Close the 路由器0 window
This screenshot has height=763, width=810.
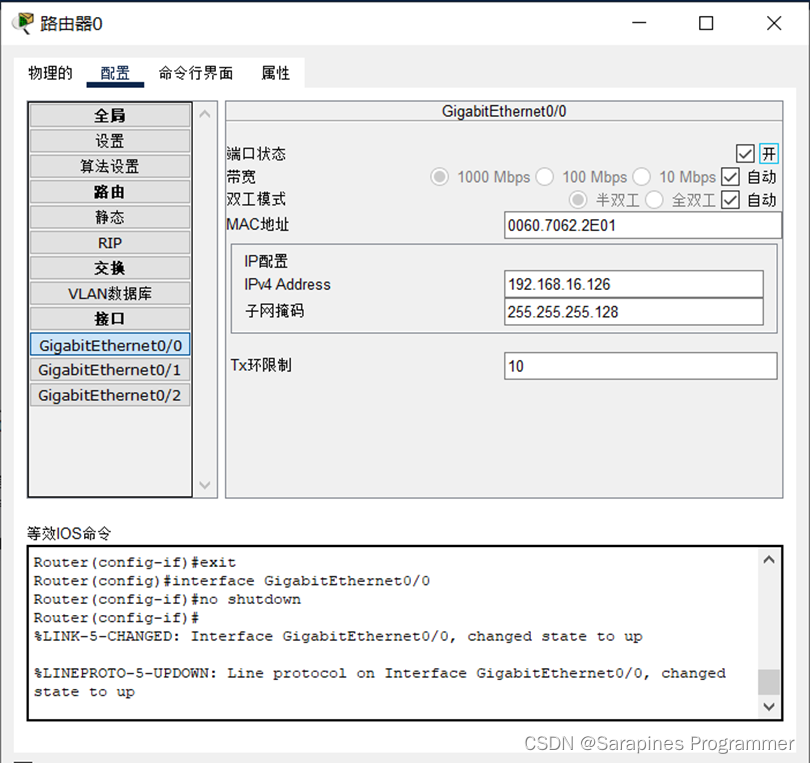[774, 23]
